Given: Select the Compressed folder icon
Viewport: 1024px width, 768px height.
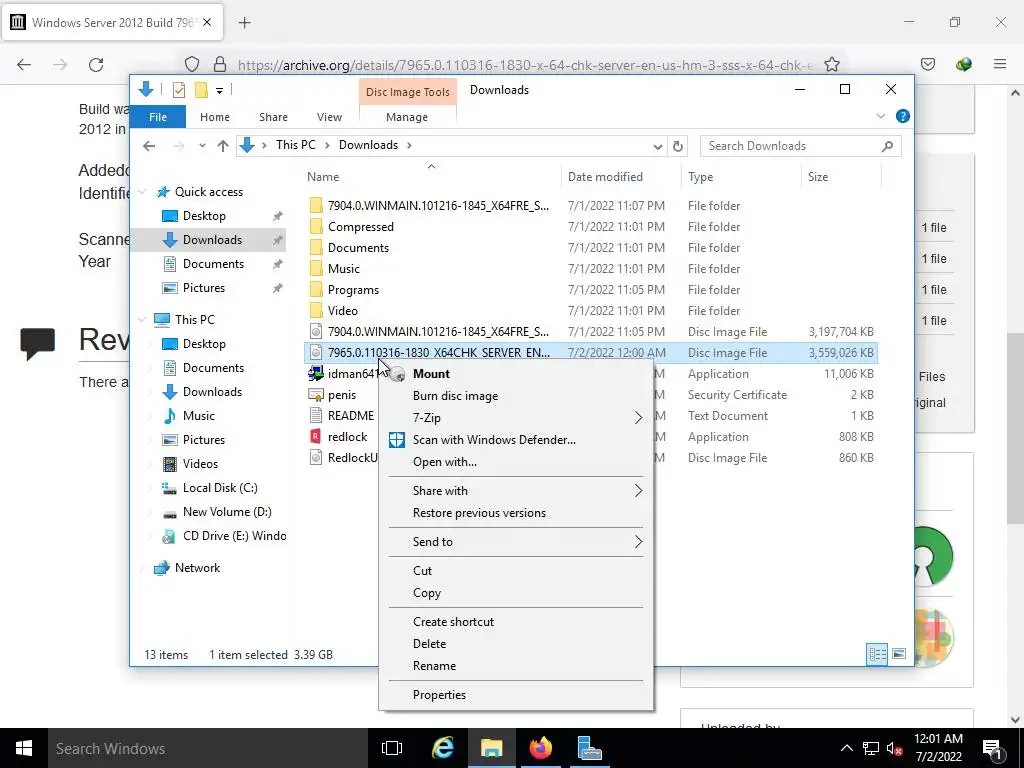Looking at the screenshot, I should click(316, 227).
